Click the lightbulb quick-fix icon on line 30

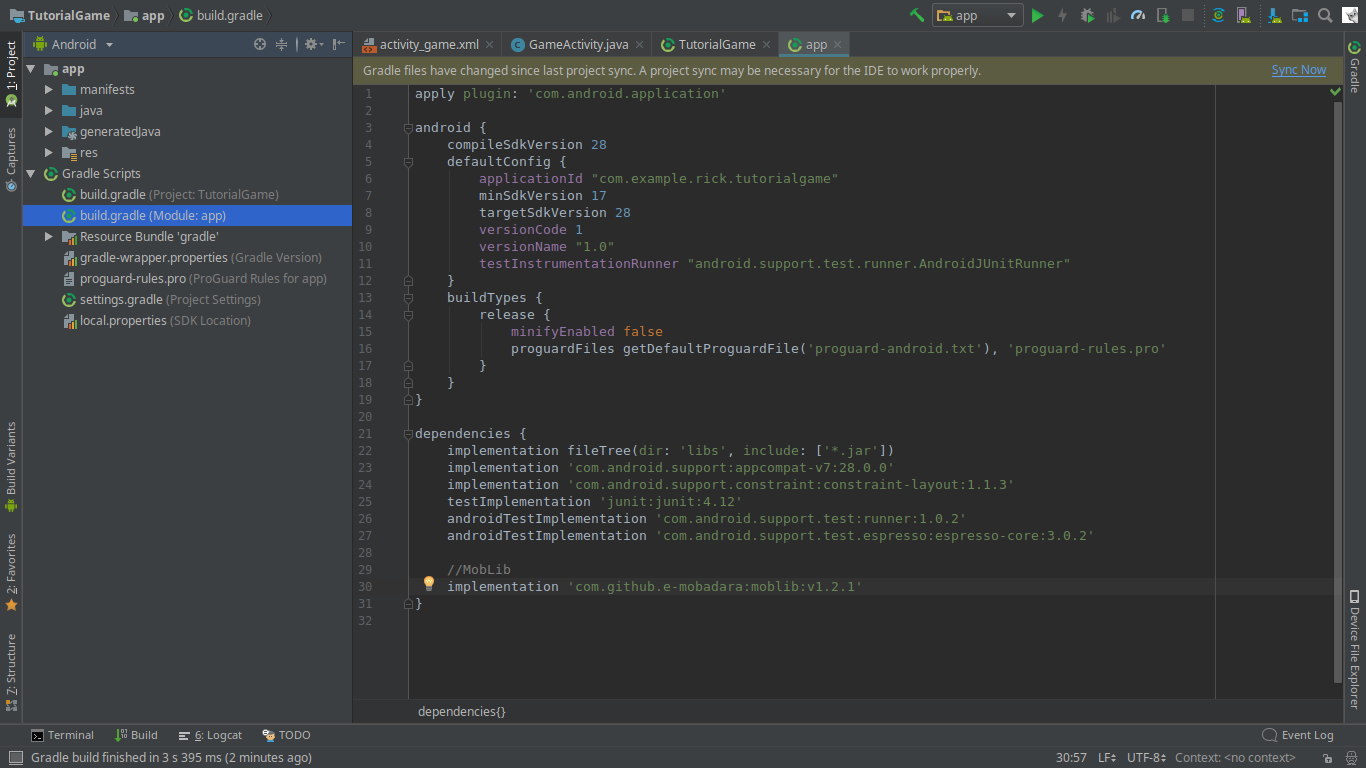(429, 584)
